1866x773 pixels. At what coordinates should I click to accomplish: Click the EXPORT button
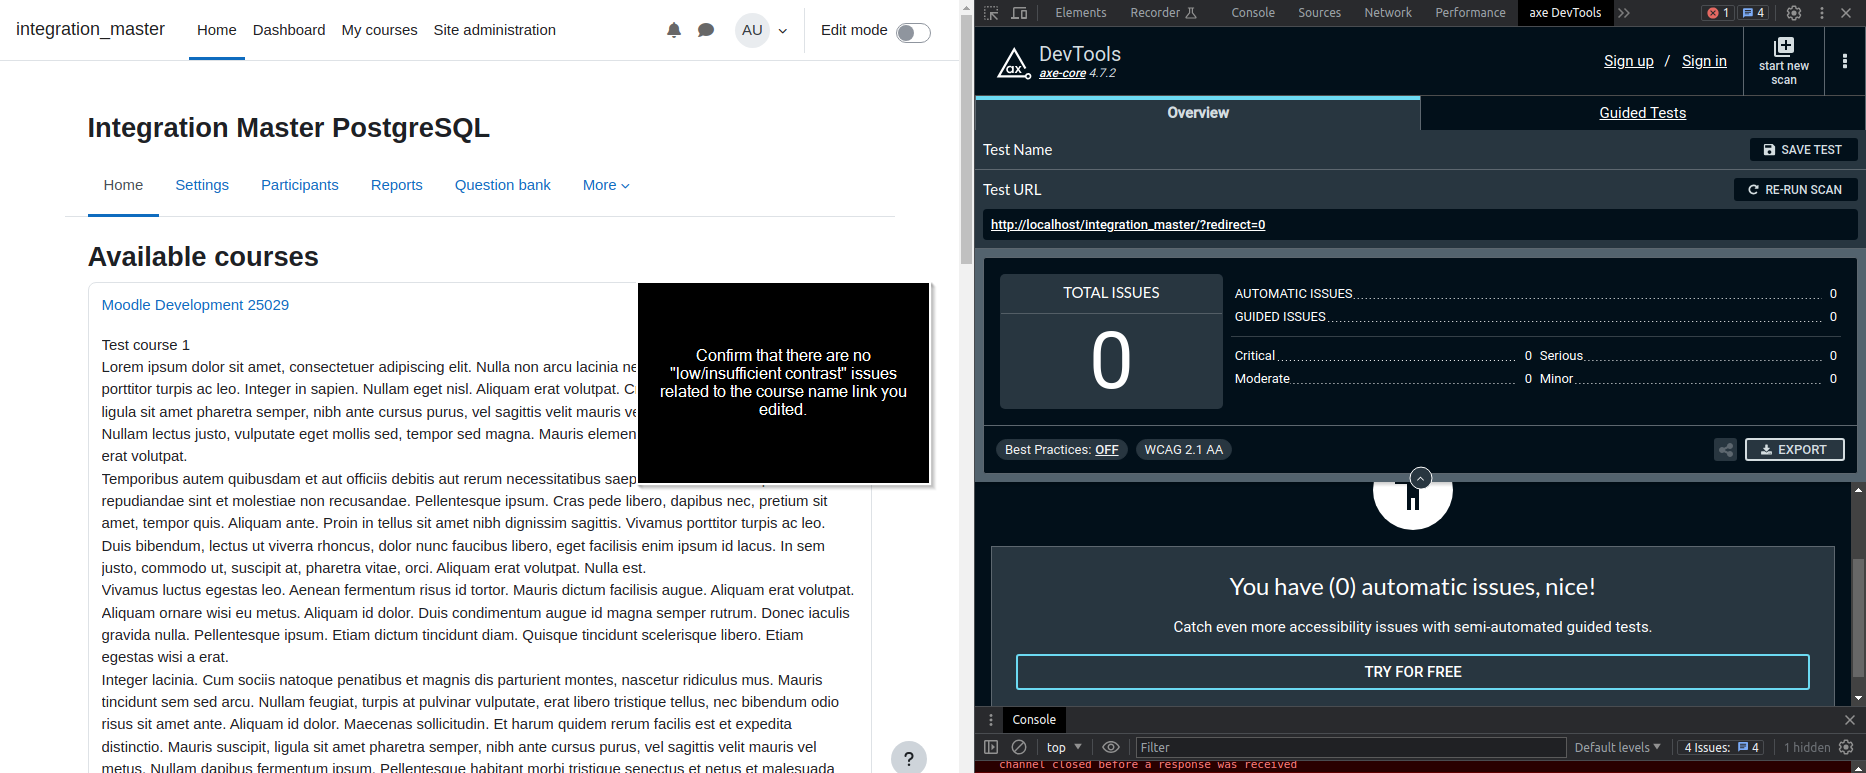coord(1794,450)
